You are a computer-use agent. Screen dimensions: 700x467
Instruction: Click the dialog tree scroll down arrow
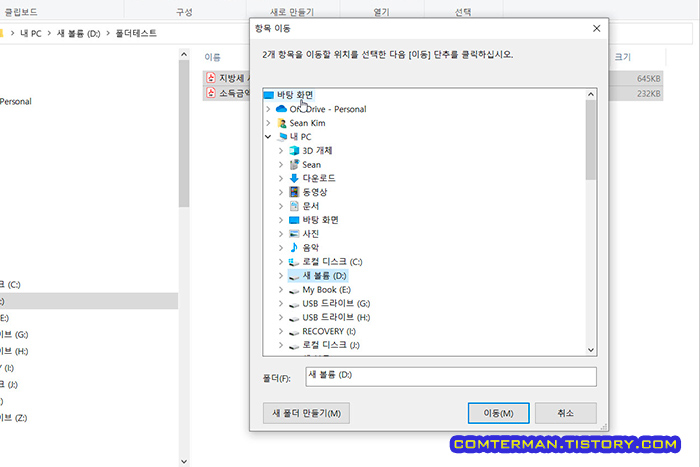pyautogui.click(x=591, y=350)
